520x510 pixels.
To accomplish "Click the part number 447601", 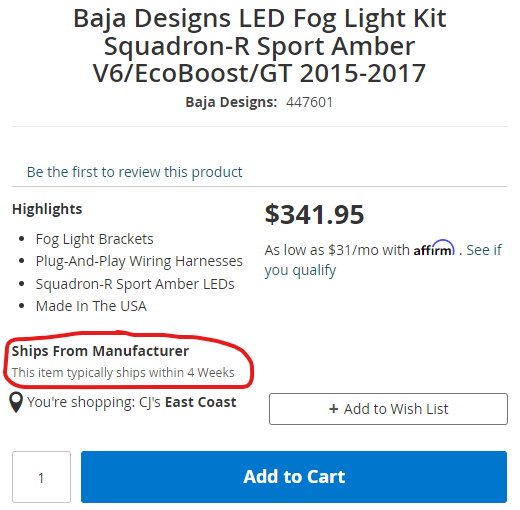I will click(x=309, y=102).
